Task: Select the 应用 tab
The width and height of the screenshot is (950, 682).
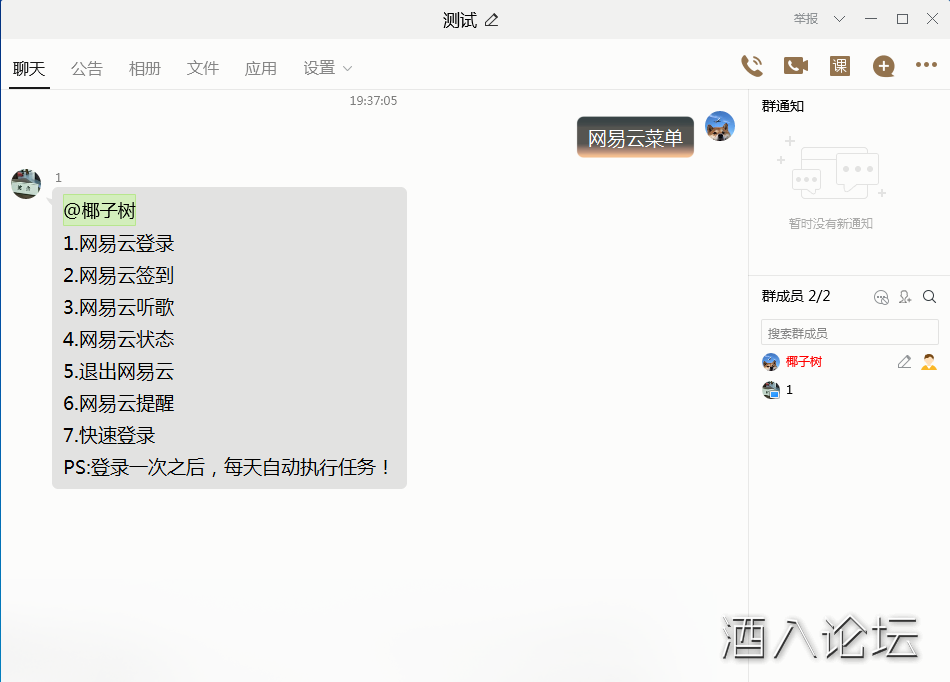Action: [x=261, y=68]
